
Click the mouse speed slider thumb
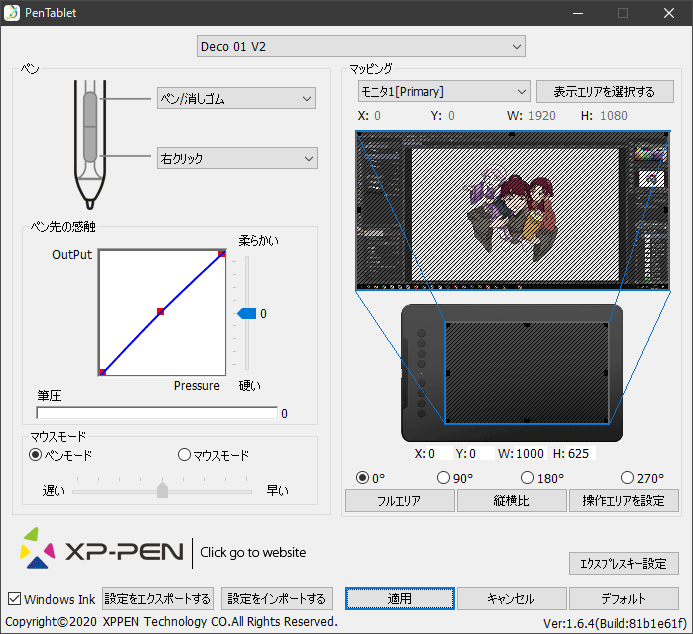[x=163, y=490]
